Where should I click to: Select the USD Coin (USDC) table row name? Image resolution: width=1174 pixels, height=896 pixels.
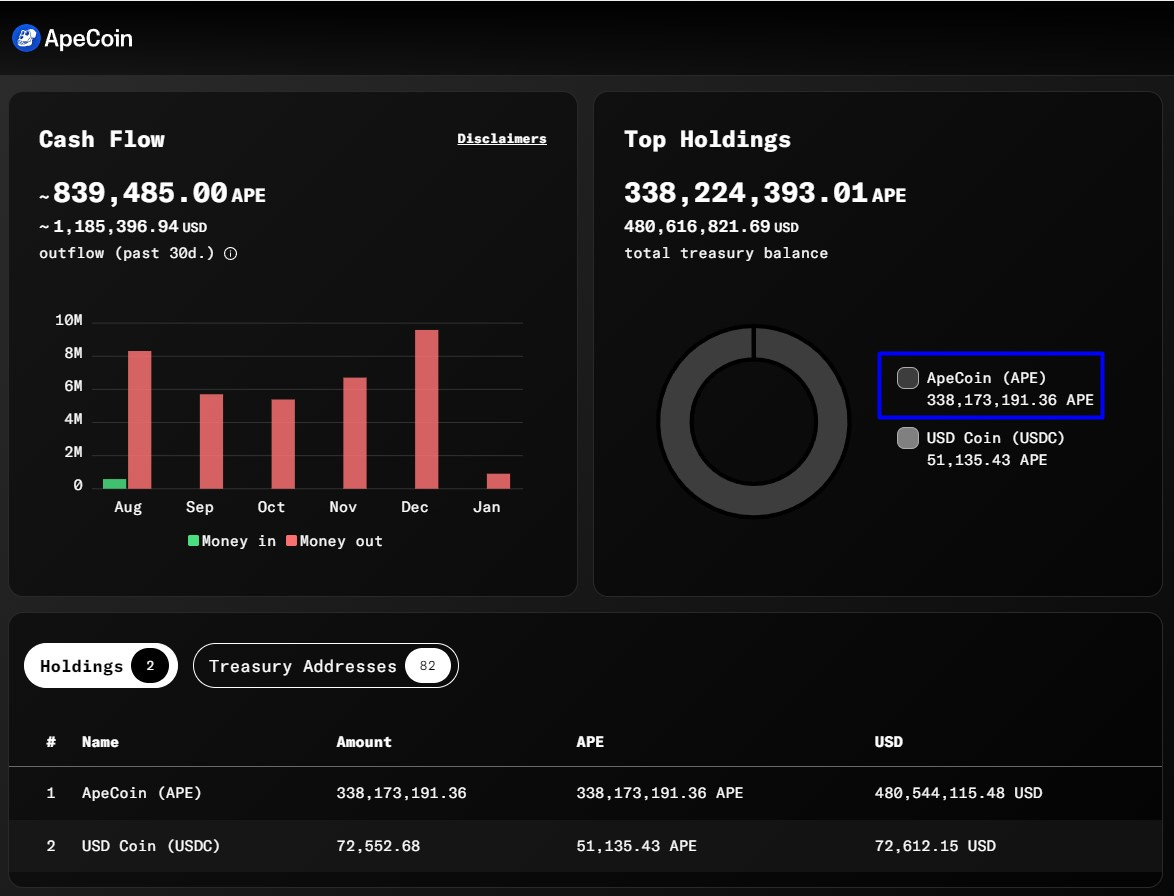click(x=150, y=846)
